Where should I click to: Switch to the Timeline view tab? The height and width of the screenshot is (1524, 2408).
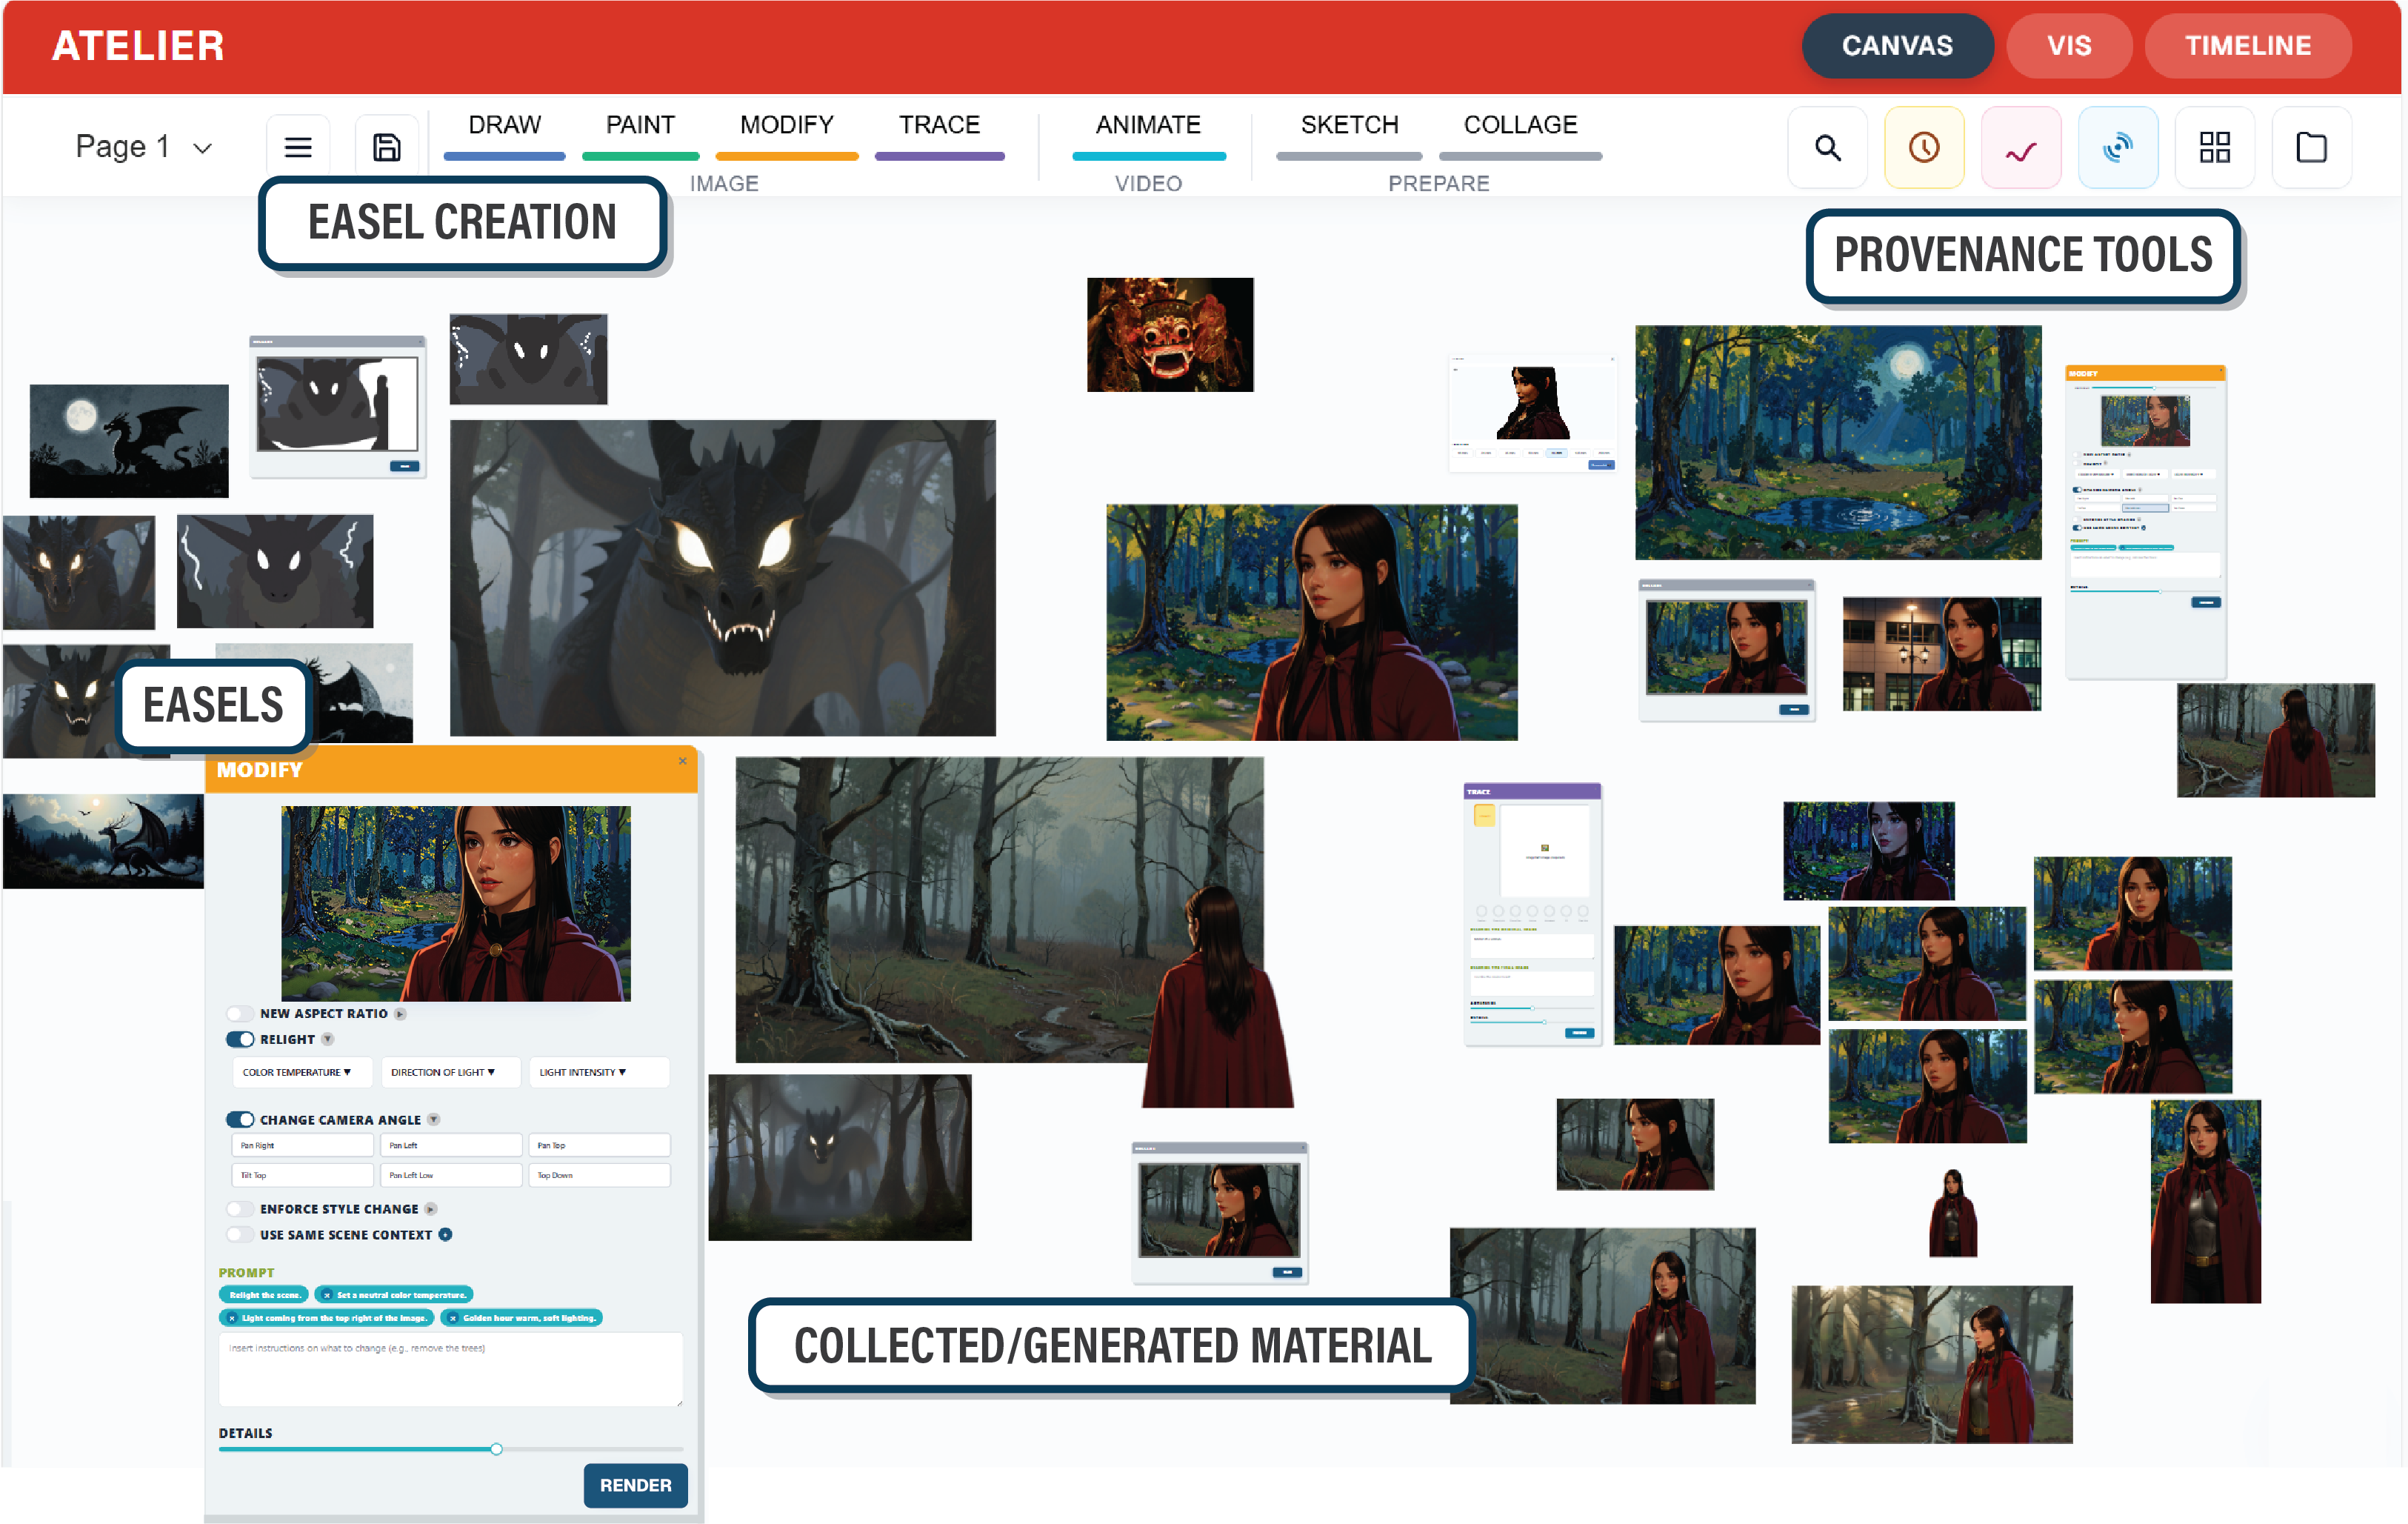coord(2247,46)
